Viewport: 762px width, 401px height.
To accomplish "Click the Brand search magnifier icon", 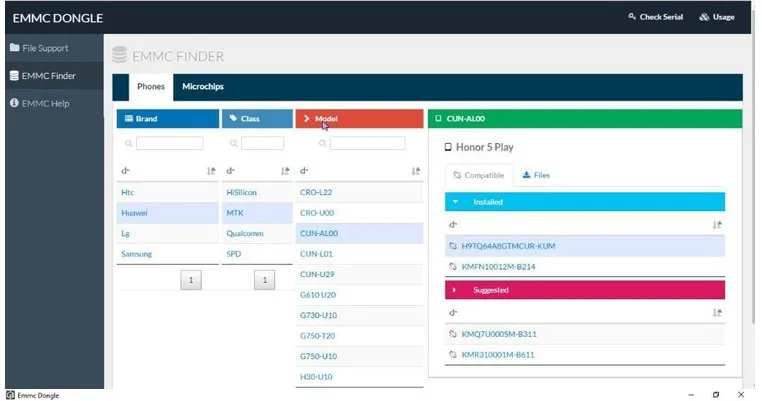I will tap(128, 143).
